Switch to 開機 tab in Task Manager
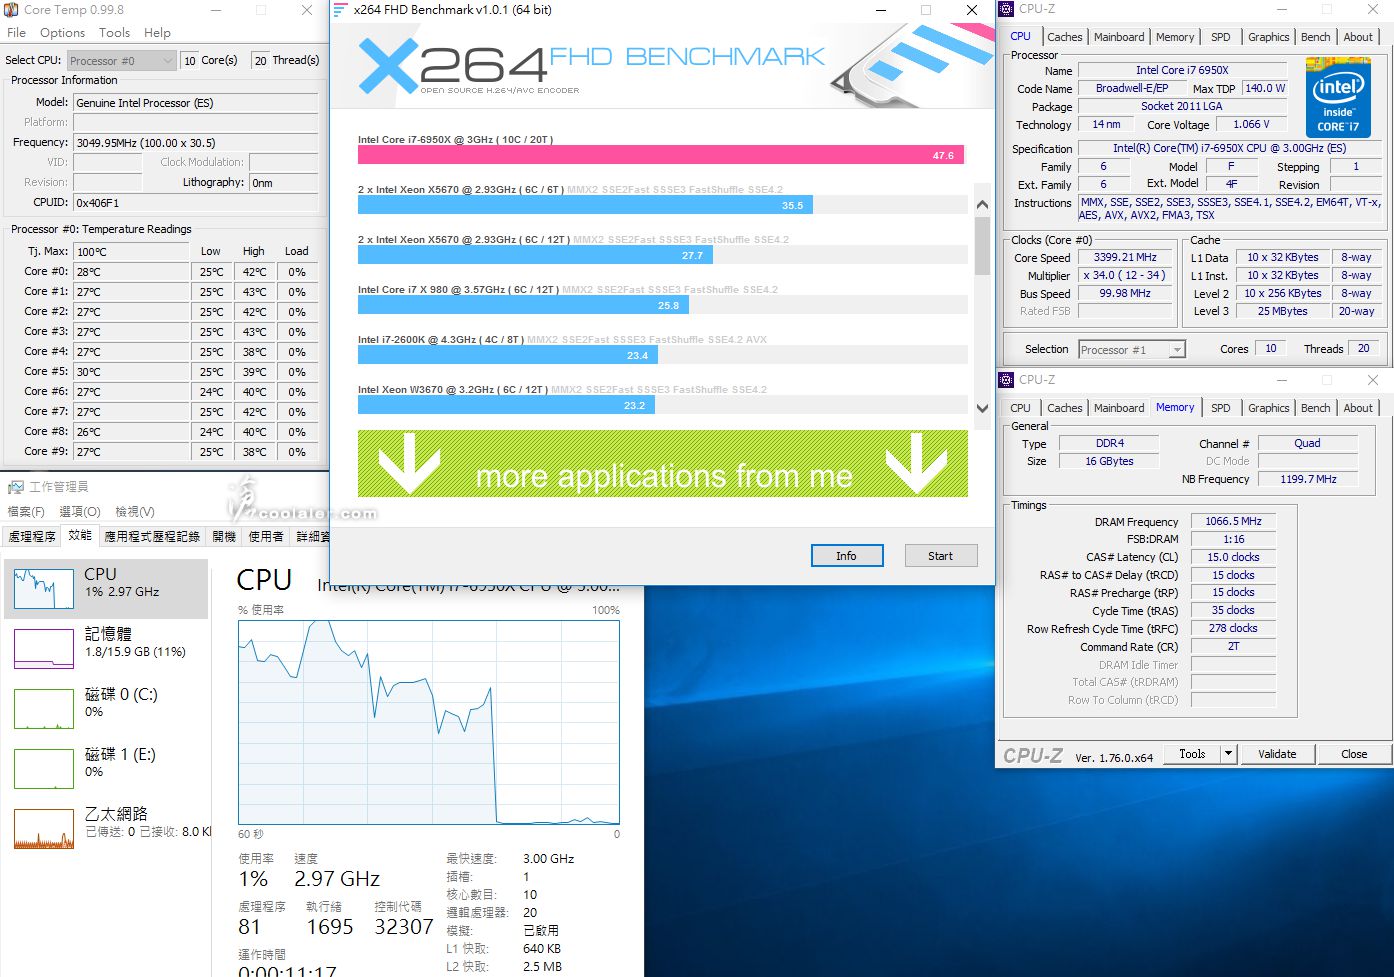 click(224, 537)
